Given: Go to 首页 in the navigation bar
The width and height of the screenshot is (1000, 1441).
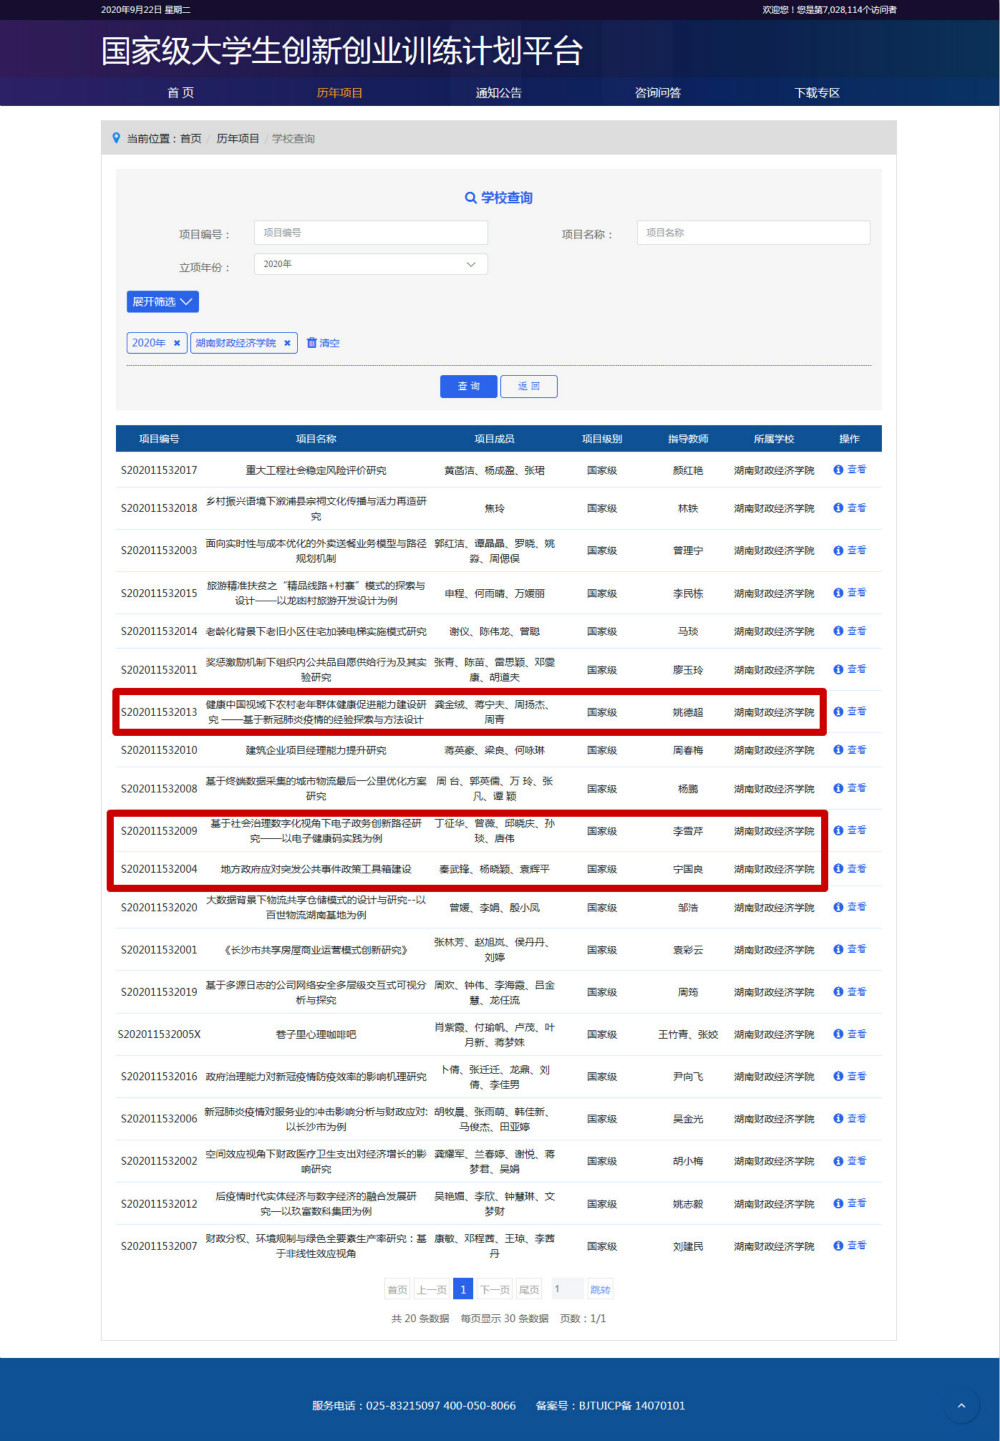Looking at the screenshot, I should tap(181, 93).
